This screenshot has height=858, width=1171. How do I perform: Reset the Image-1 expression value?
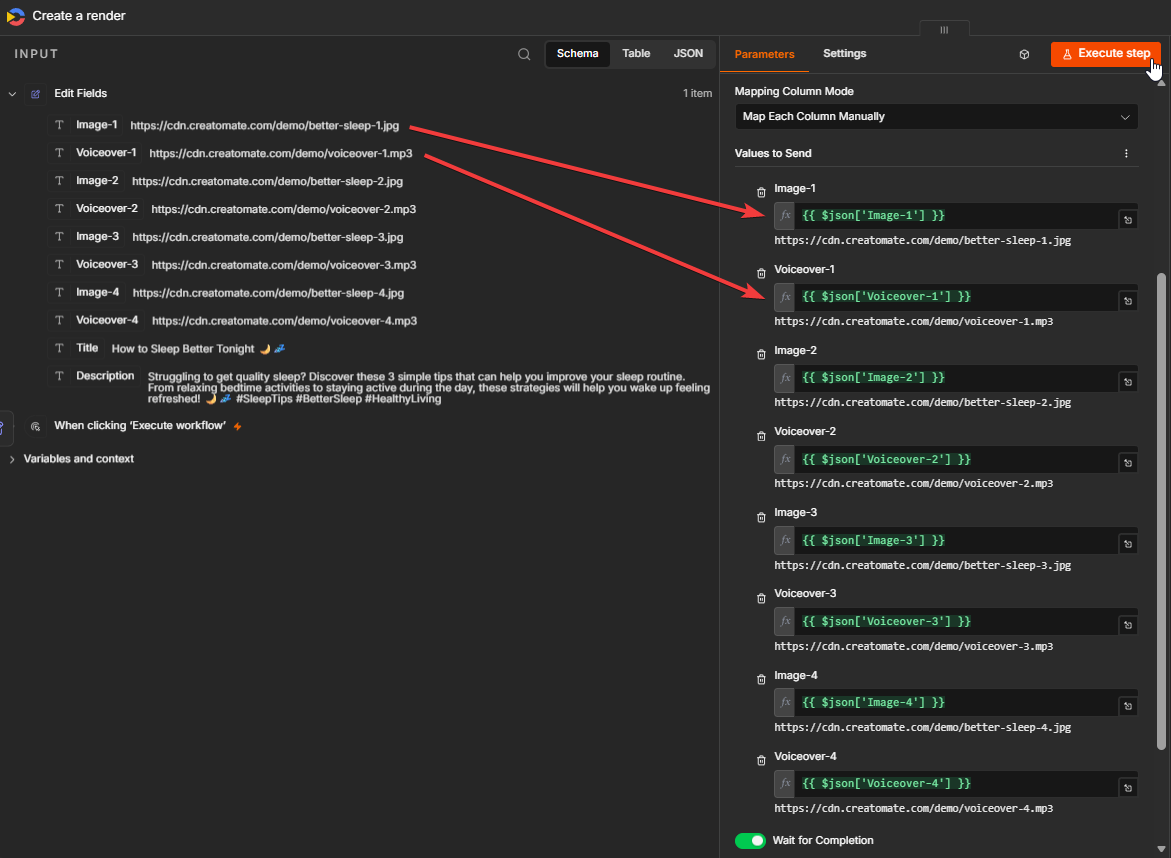(1128, 220)
